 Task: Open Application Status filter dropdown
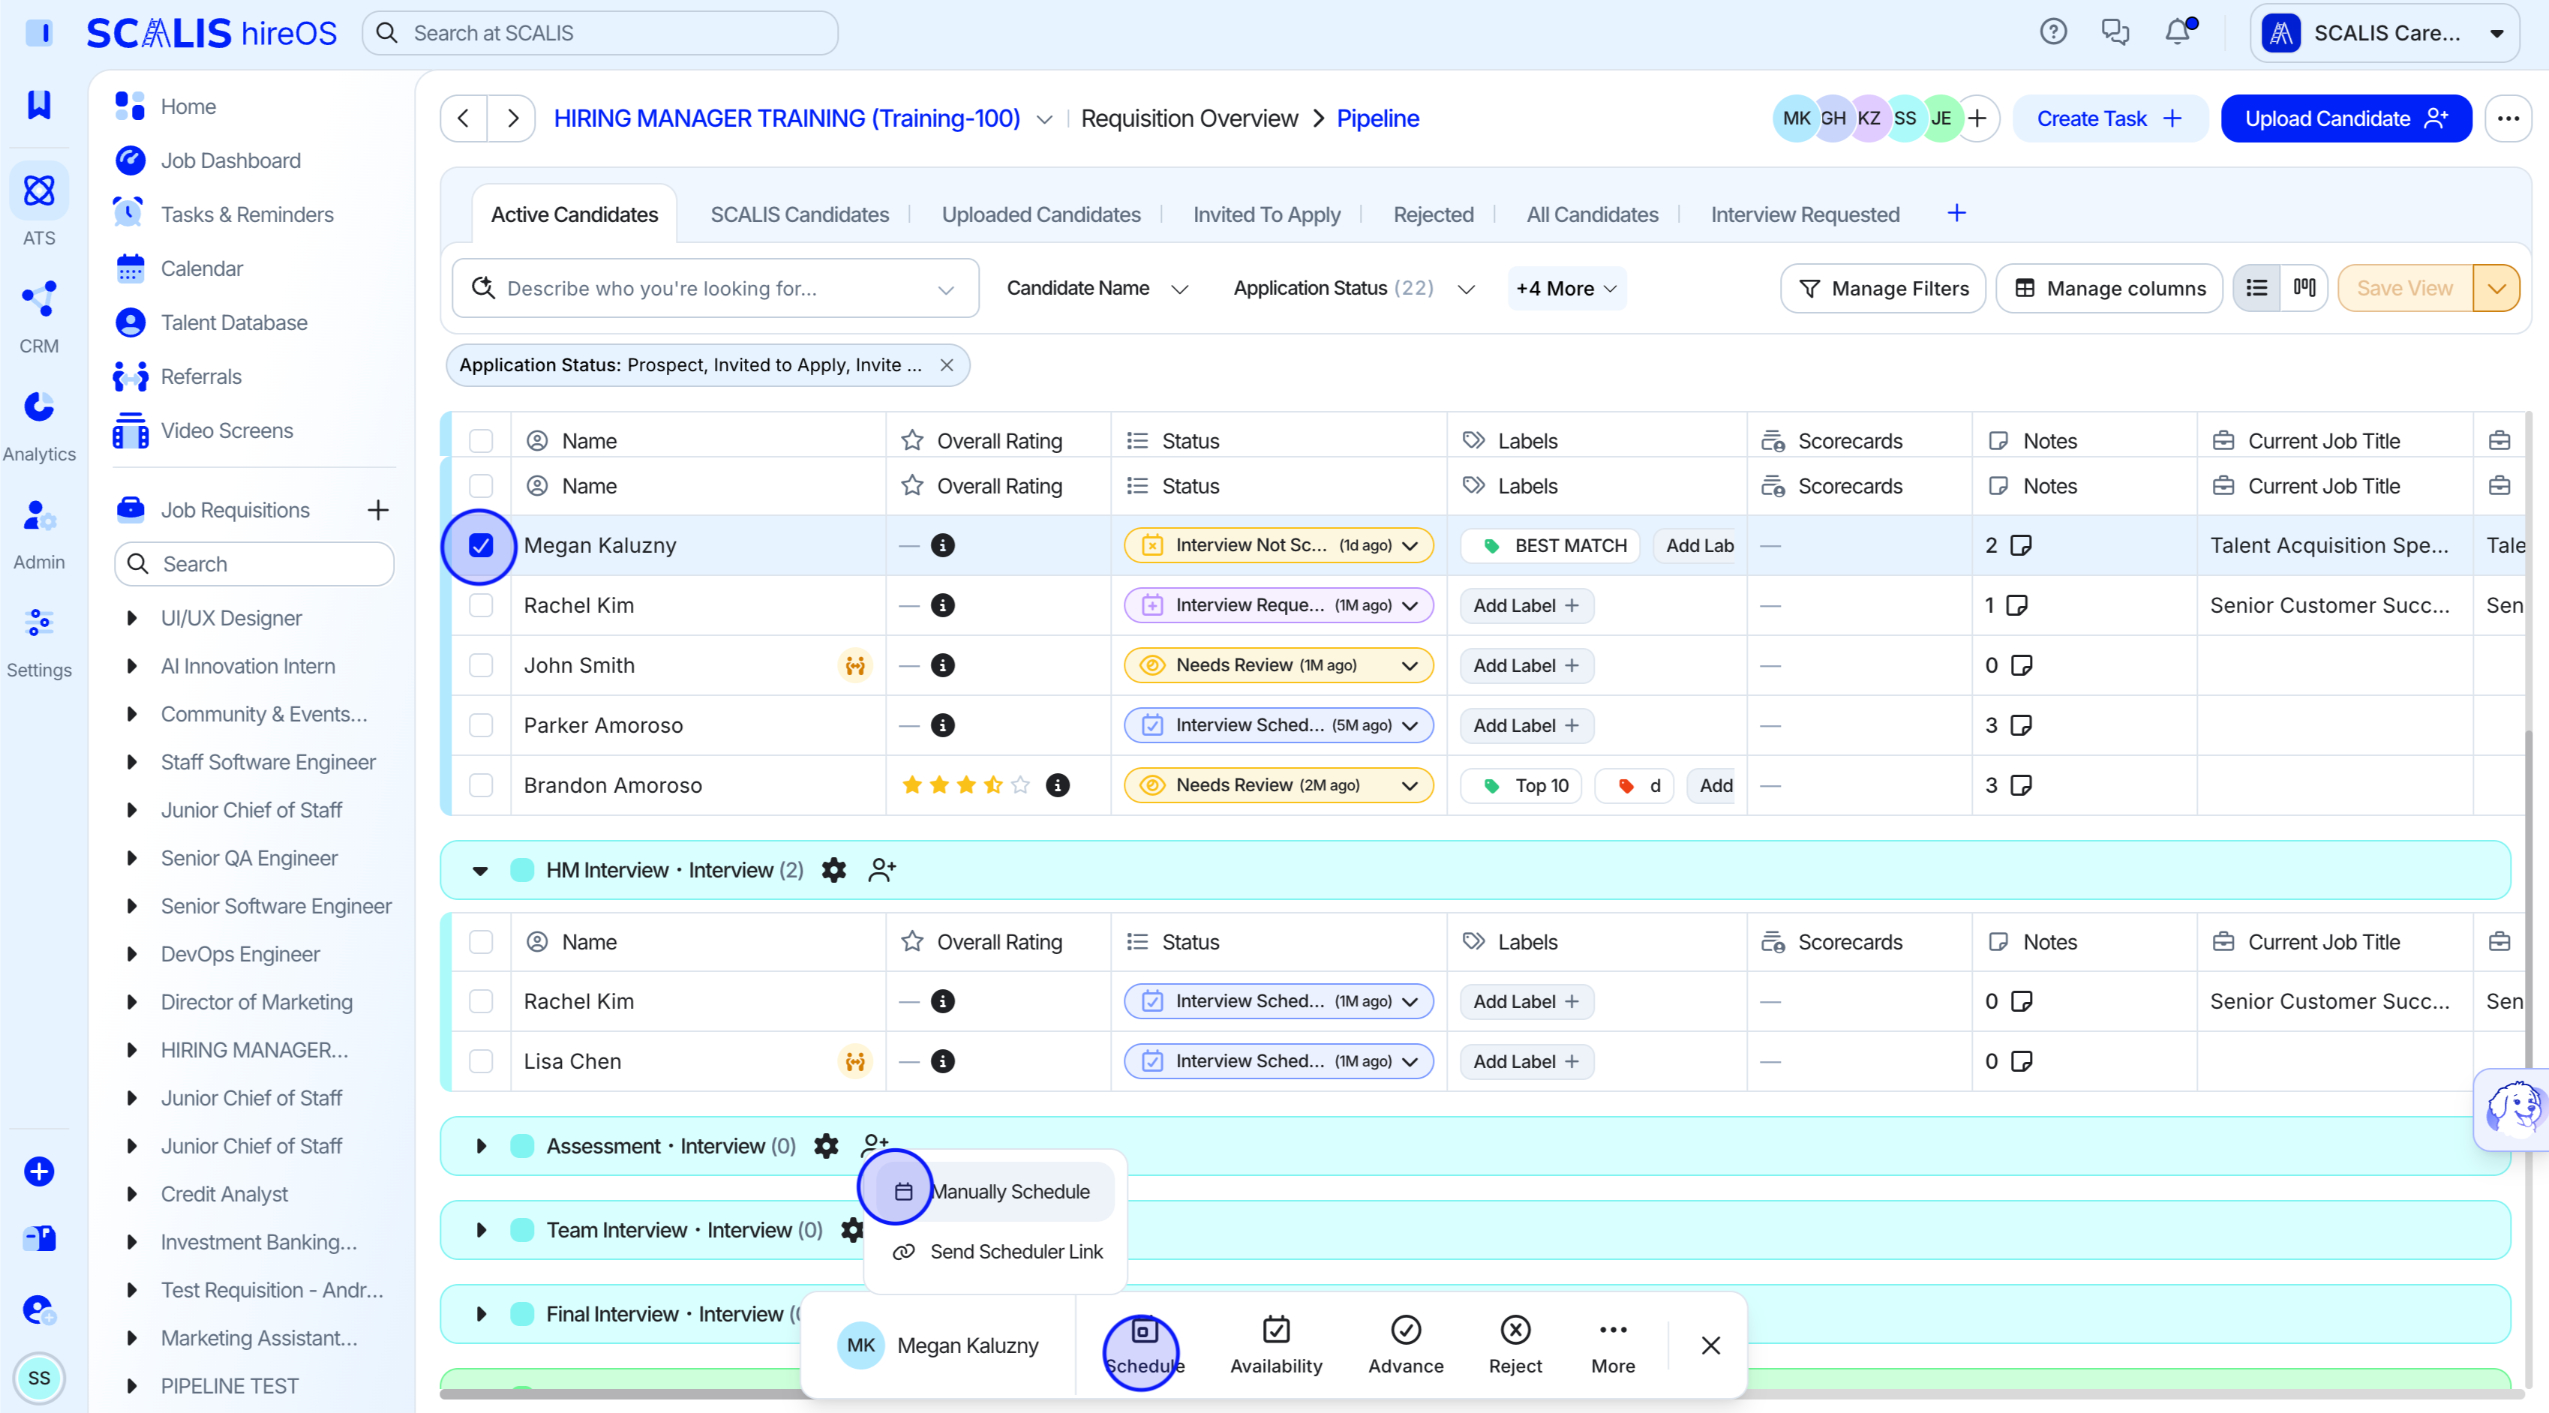tap(1354, 288)
